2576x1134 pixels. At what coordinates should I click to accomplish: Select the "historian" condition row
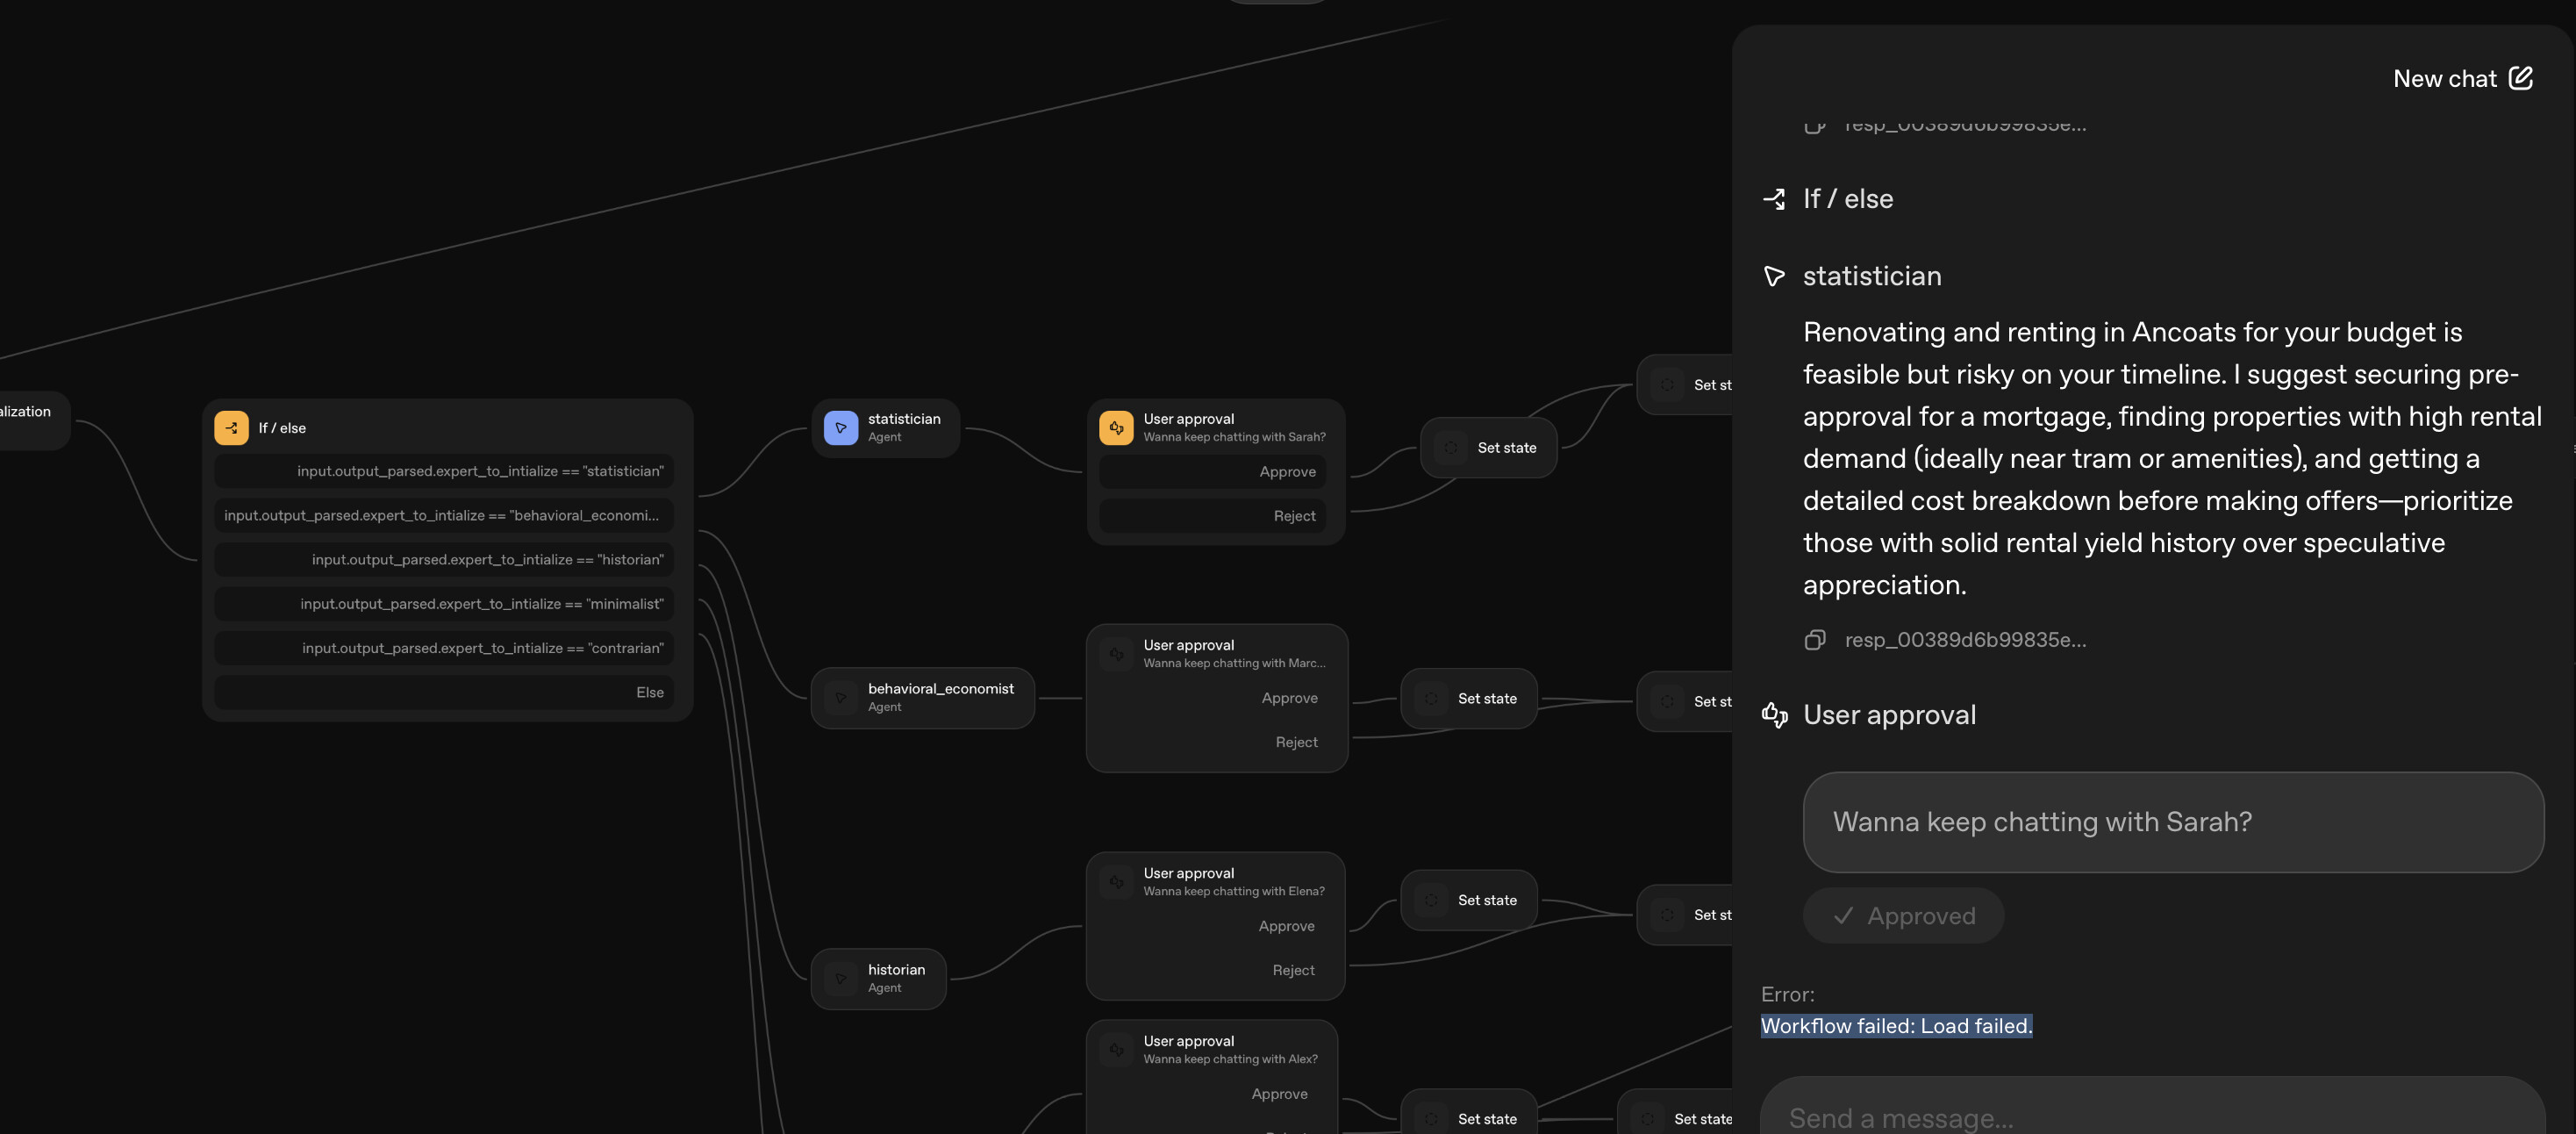pos(444,560)
